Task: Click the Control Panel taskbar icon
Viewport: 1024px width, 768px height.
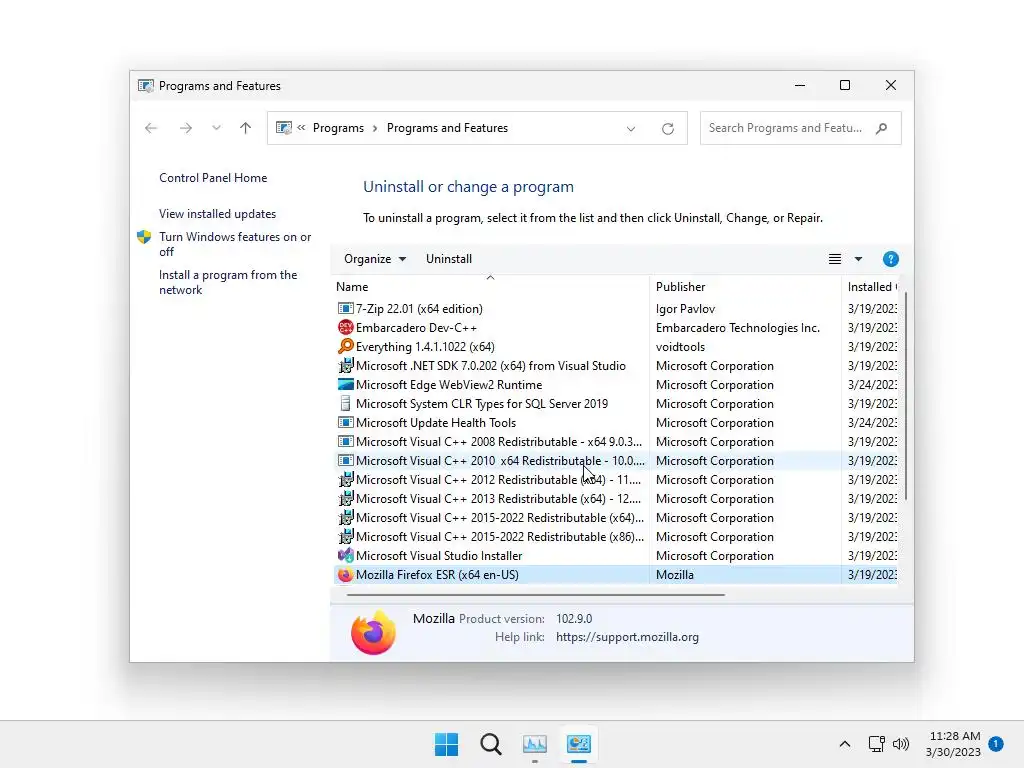Action: [x=579, y=744]
